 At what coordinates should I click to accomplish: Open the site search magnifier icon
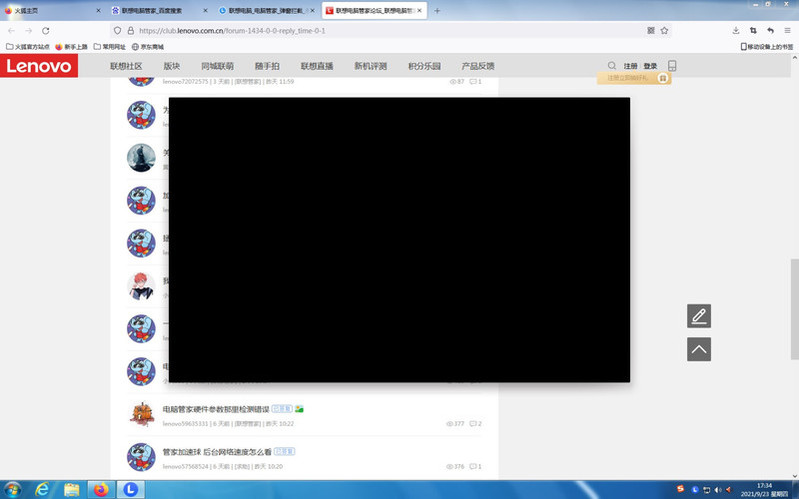(612, 66)
